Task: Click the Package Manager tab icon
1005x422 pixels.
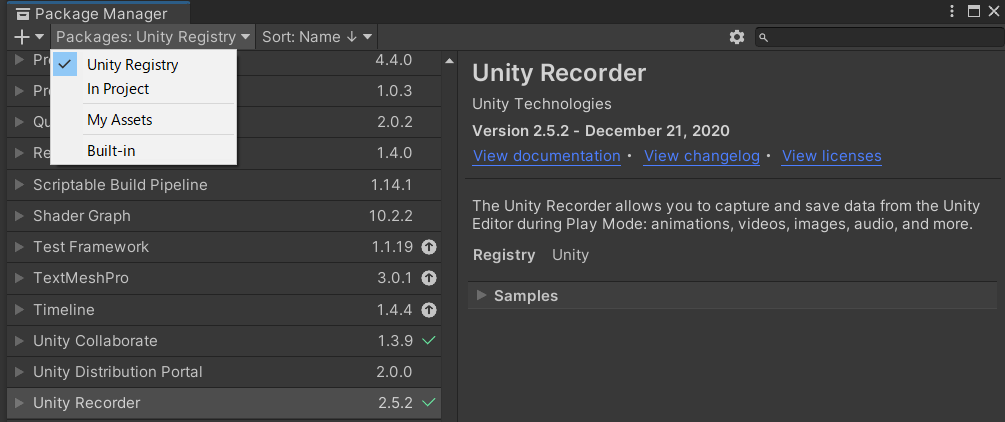Action: pos(23,13)
